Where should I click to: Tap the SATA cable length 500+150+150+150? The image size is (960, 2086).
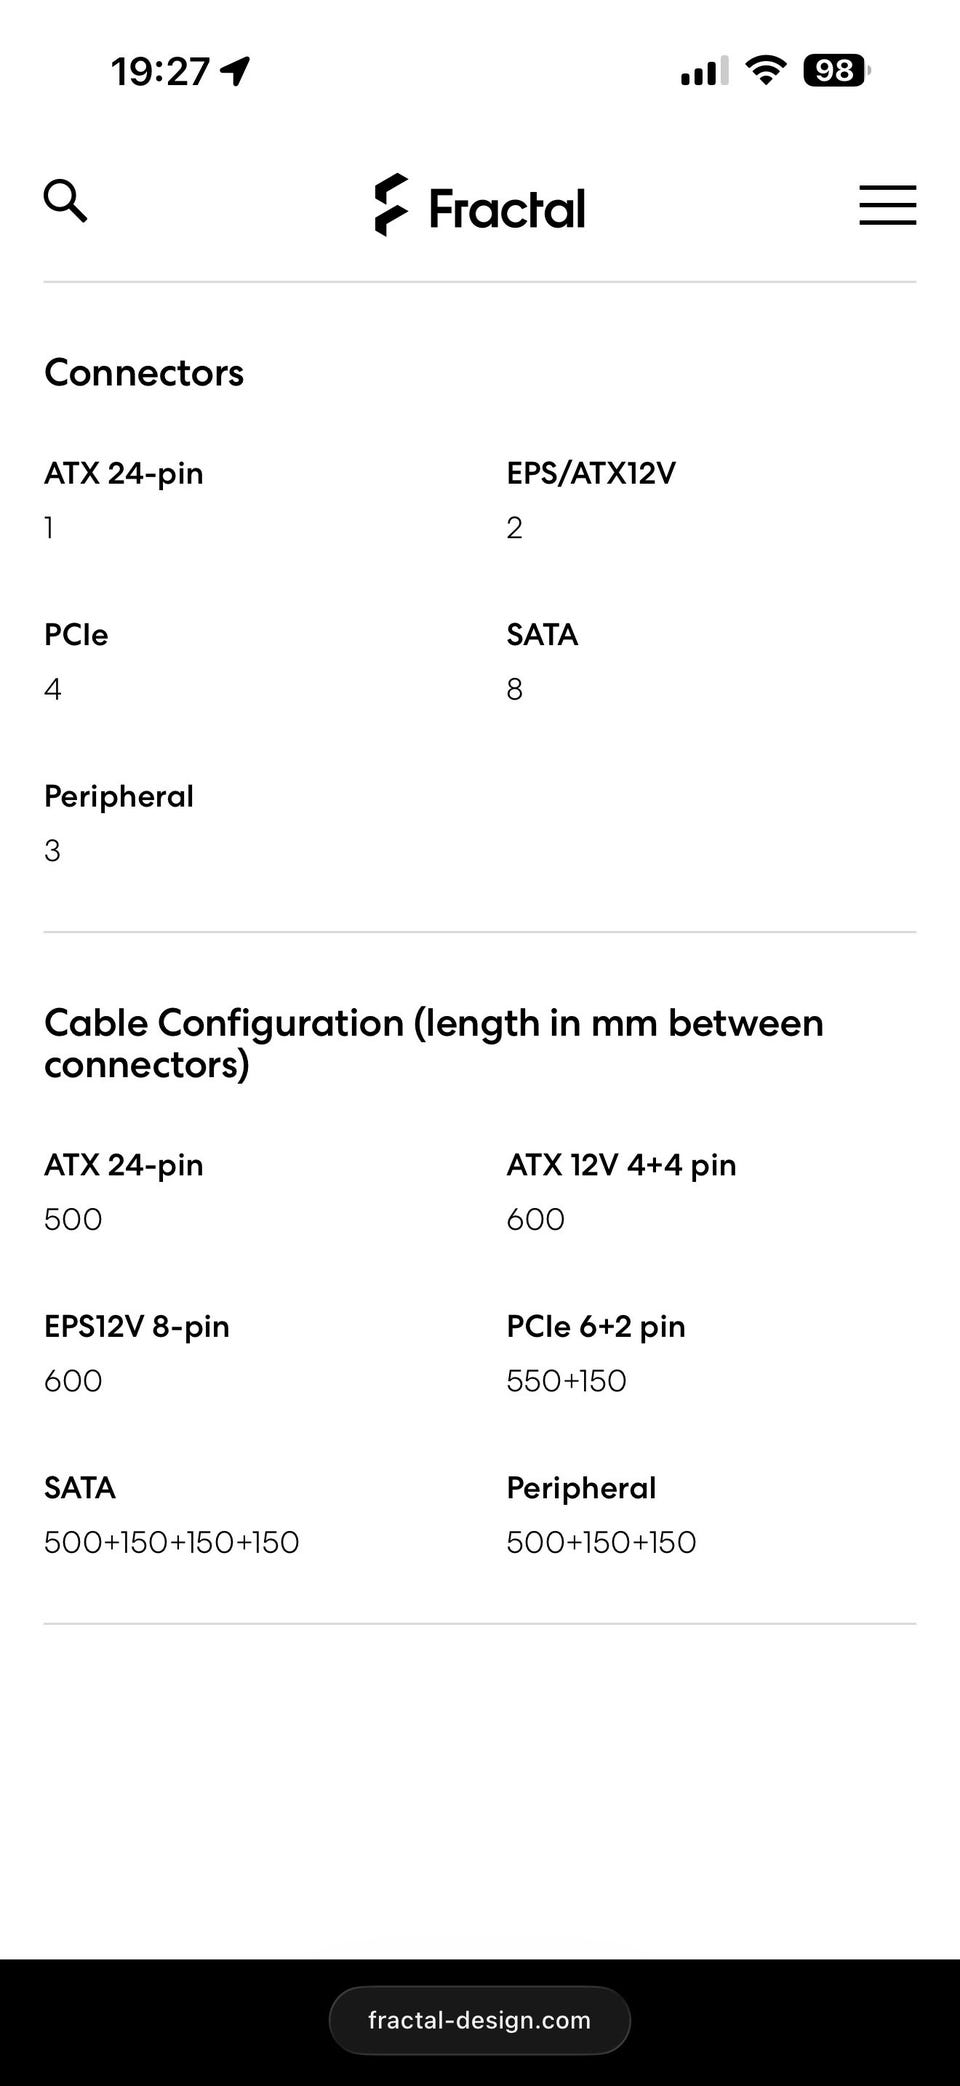pyautogui.click(x=172, y=1542)
